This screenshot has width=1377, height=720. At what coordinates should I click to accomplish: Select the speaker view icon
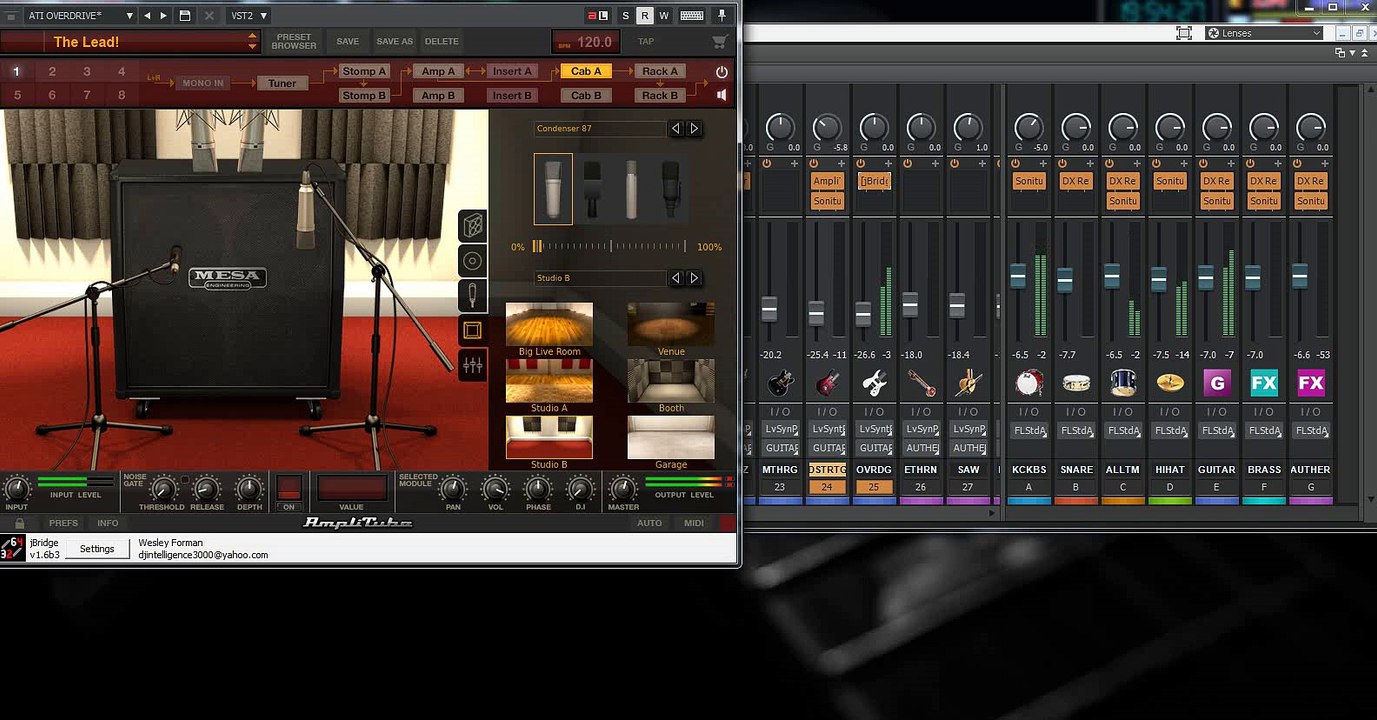coord(473,261)
